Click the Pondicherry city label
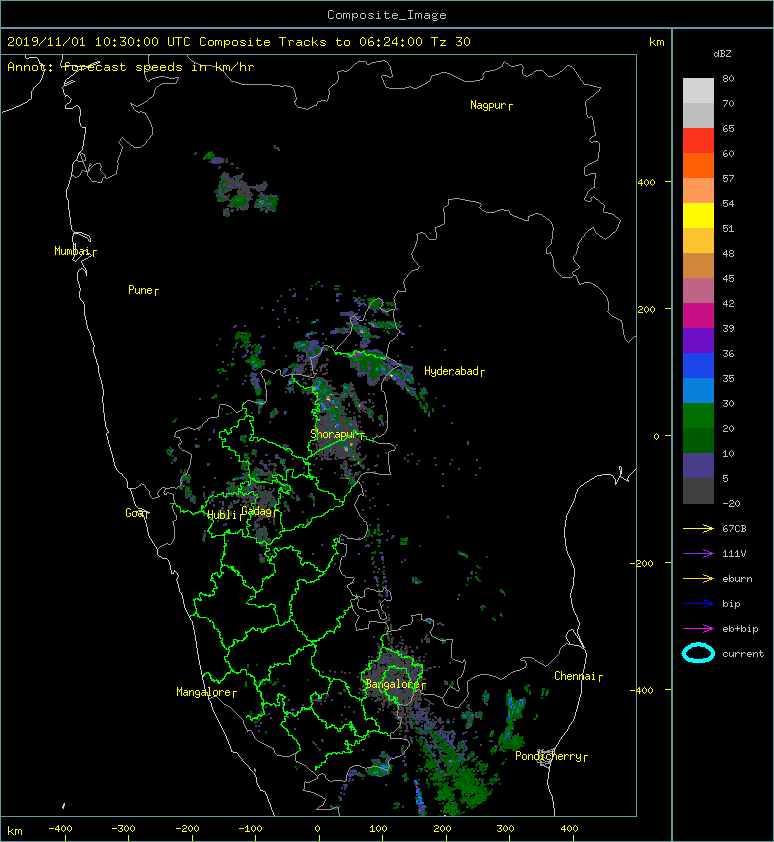The width and height of the screenshot is (774, 842). [x=548, y=756]
